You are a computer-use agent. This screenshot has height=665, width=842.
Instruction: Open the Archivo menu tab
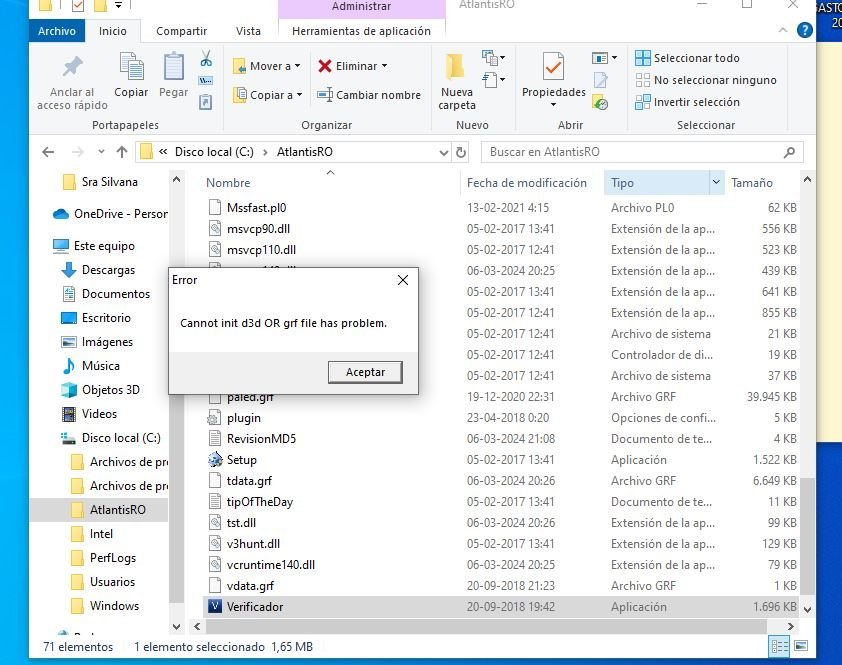click(x=57, y=31)
